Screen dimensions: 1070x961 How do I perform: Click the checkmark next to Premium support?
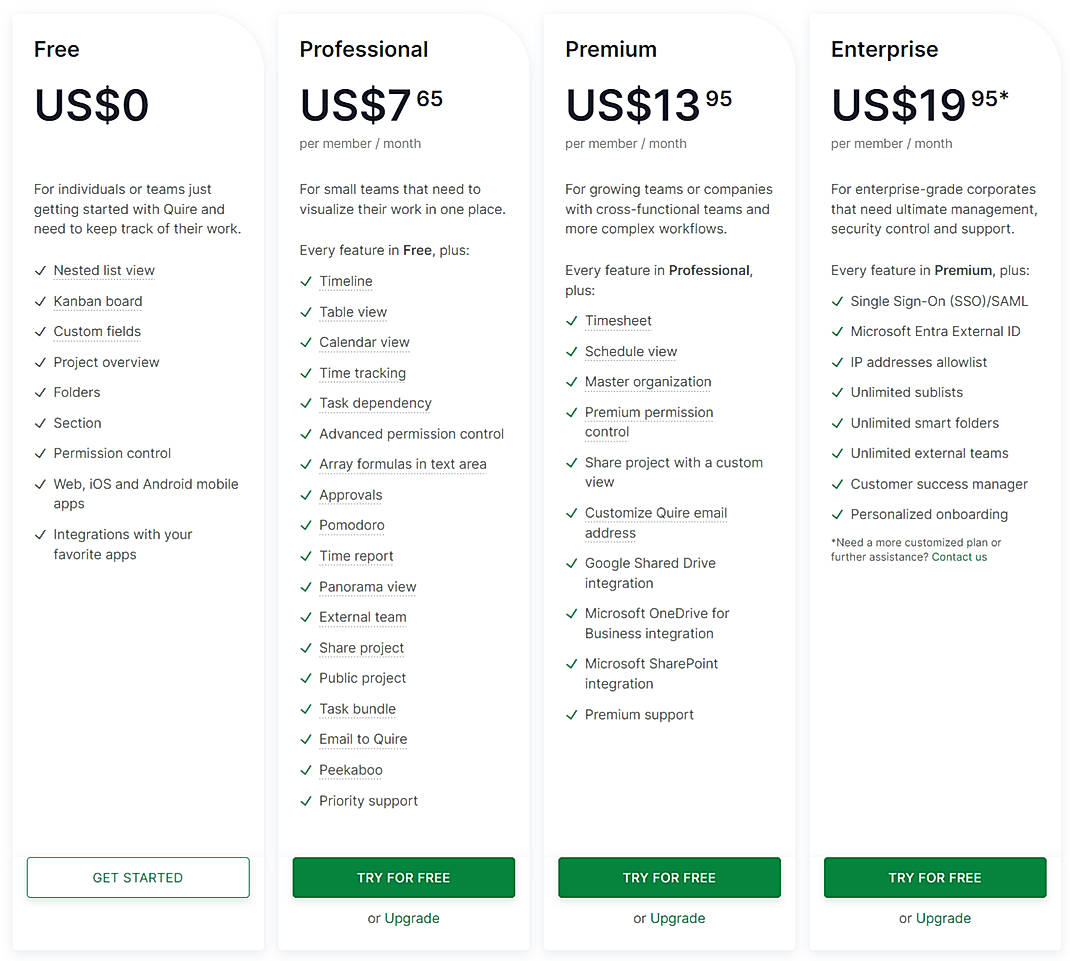[x=571, y=715]
